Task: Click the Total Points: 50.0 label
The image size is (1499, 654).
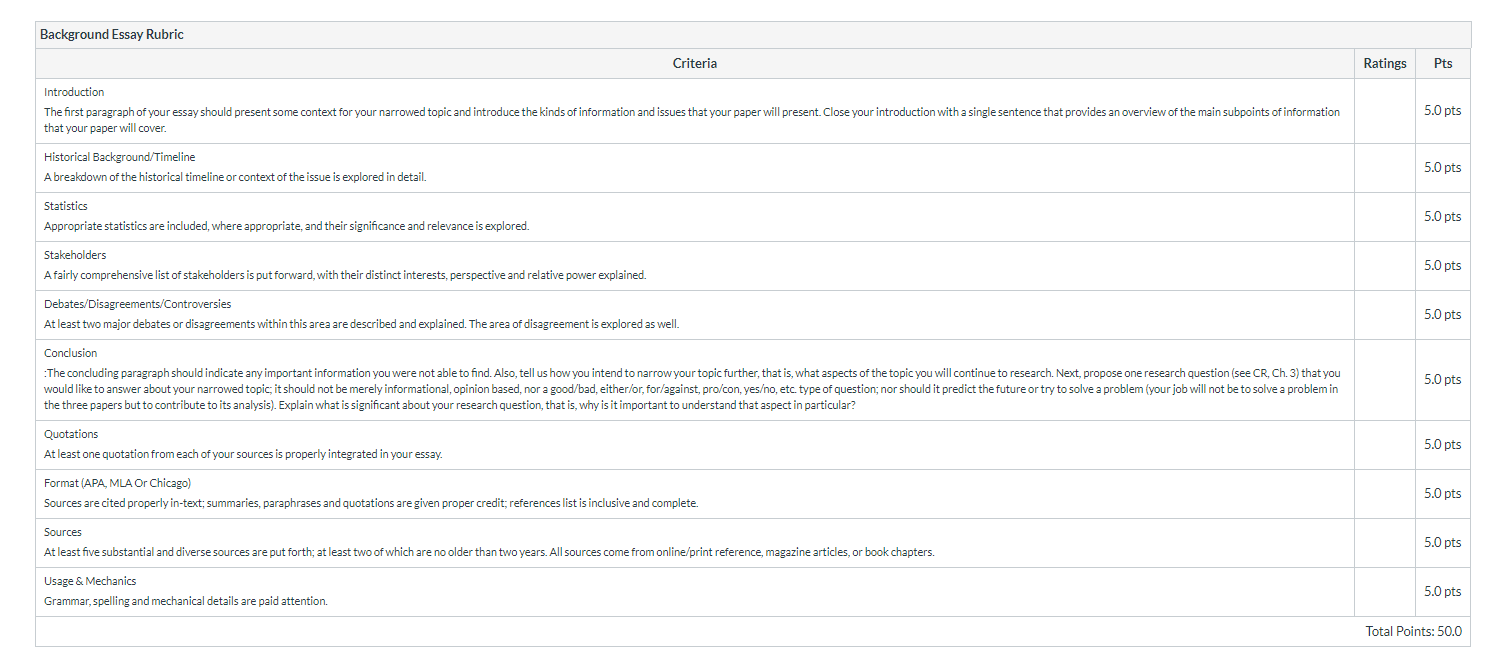Action: tap(1413, 631)
